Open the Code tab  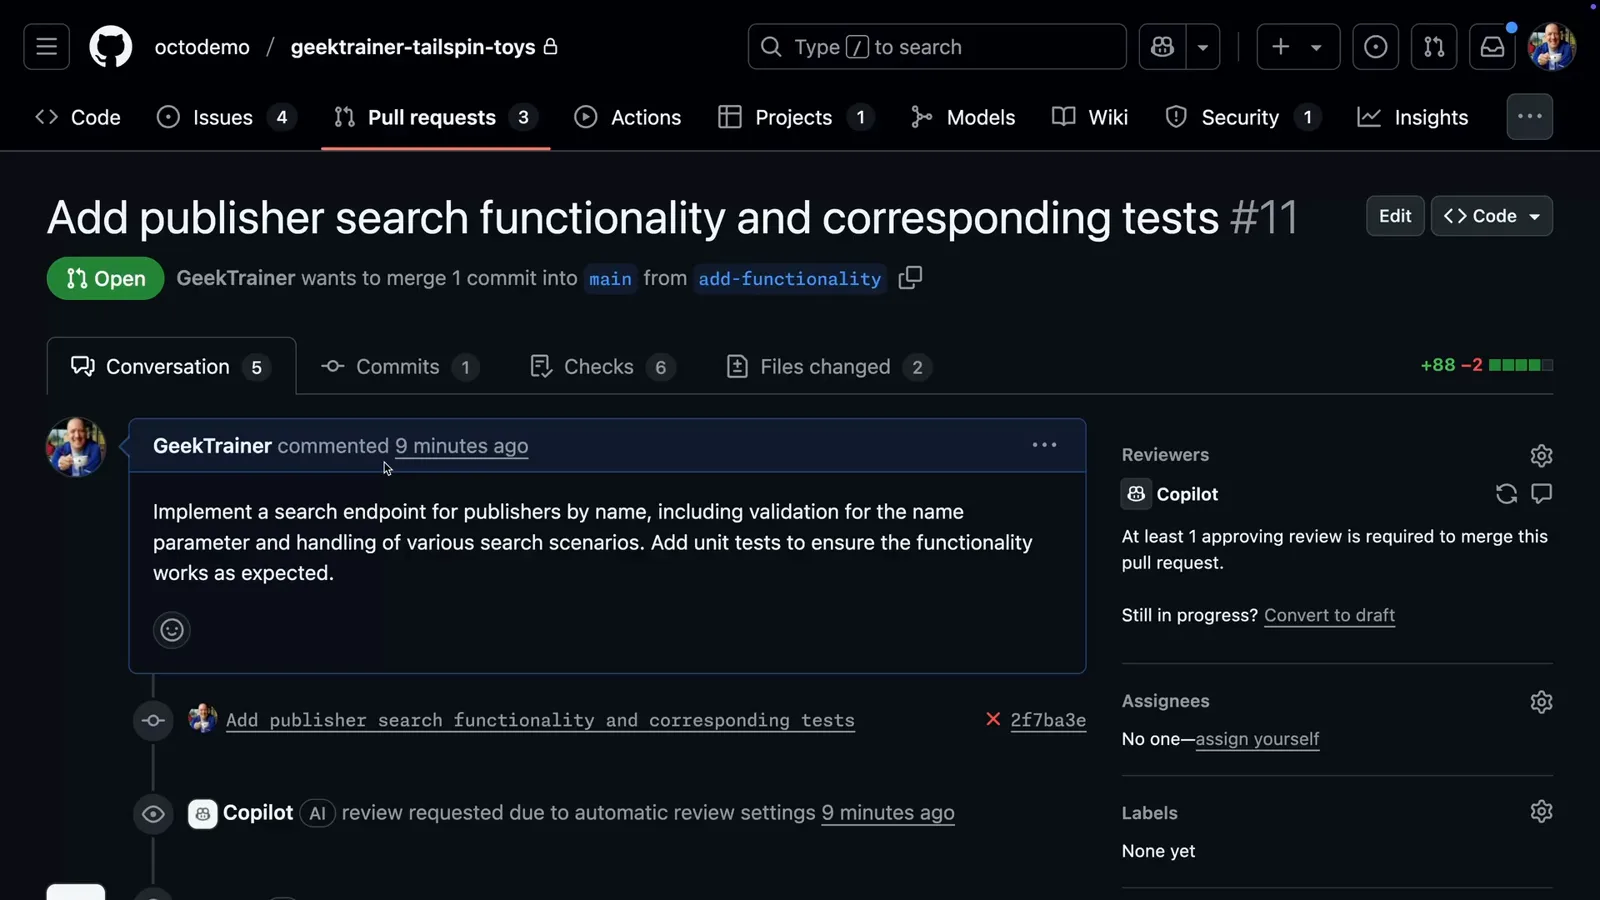[x=78, y=117]
